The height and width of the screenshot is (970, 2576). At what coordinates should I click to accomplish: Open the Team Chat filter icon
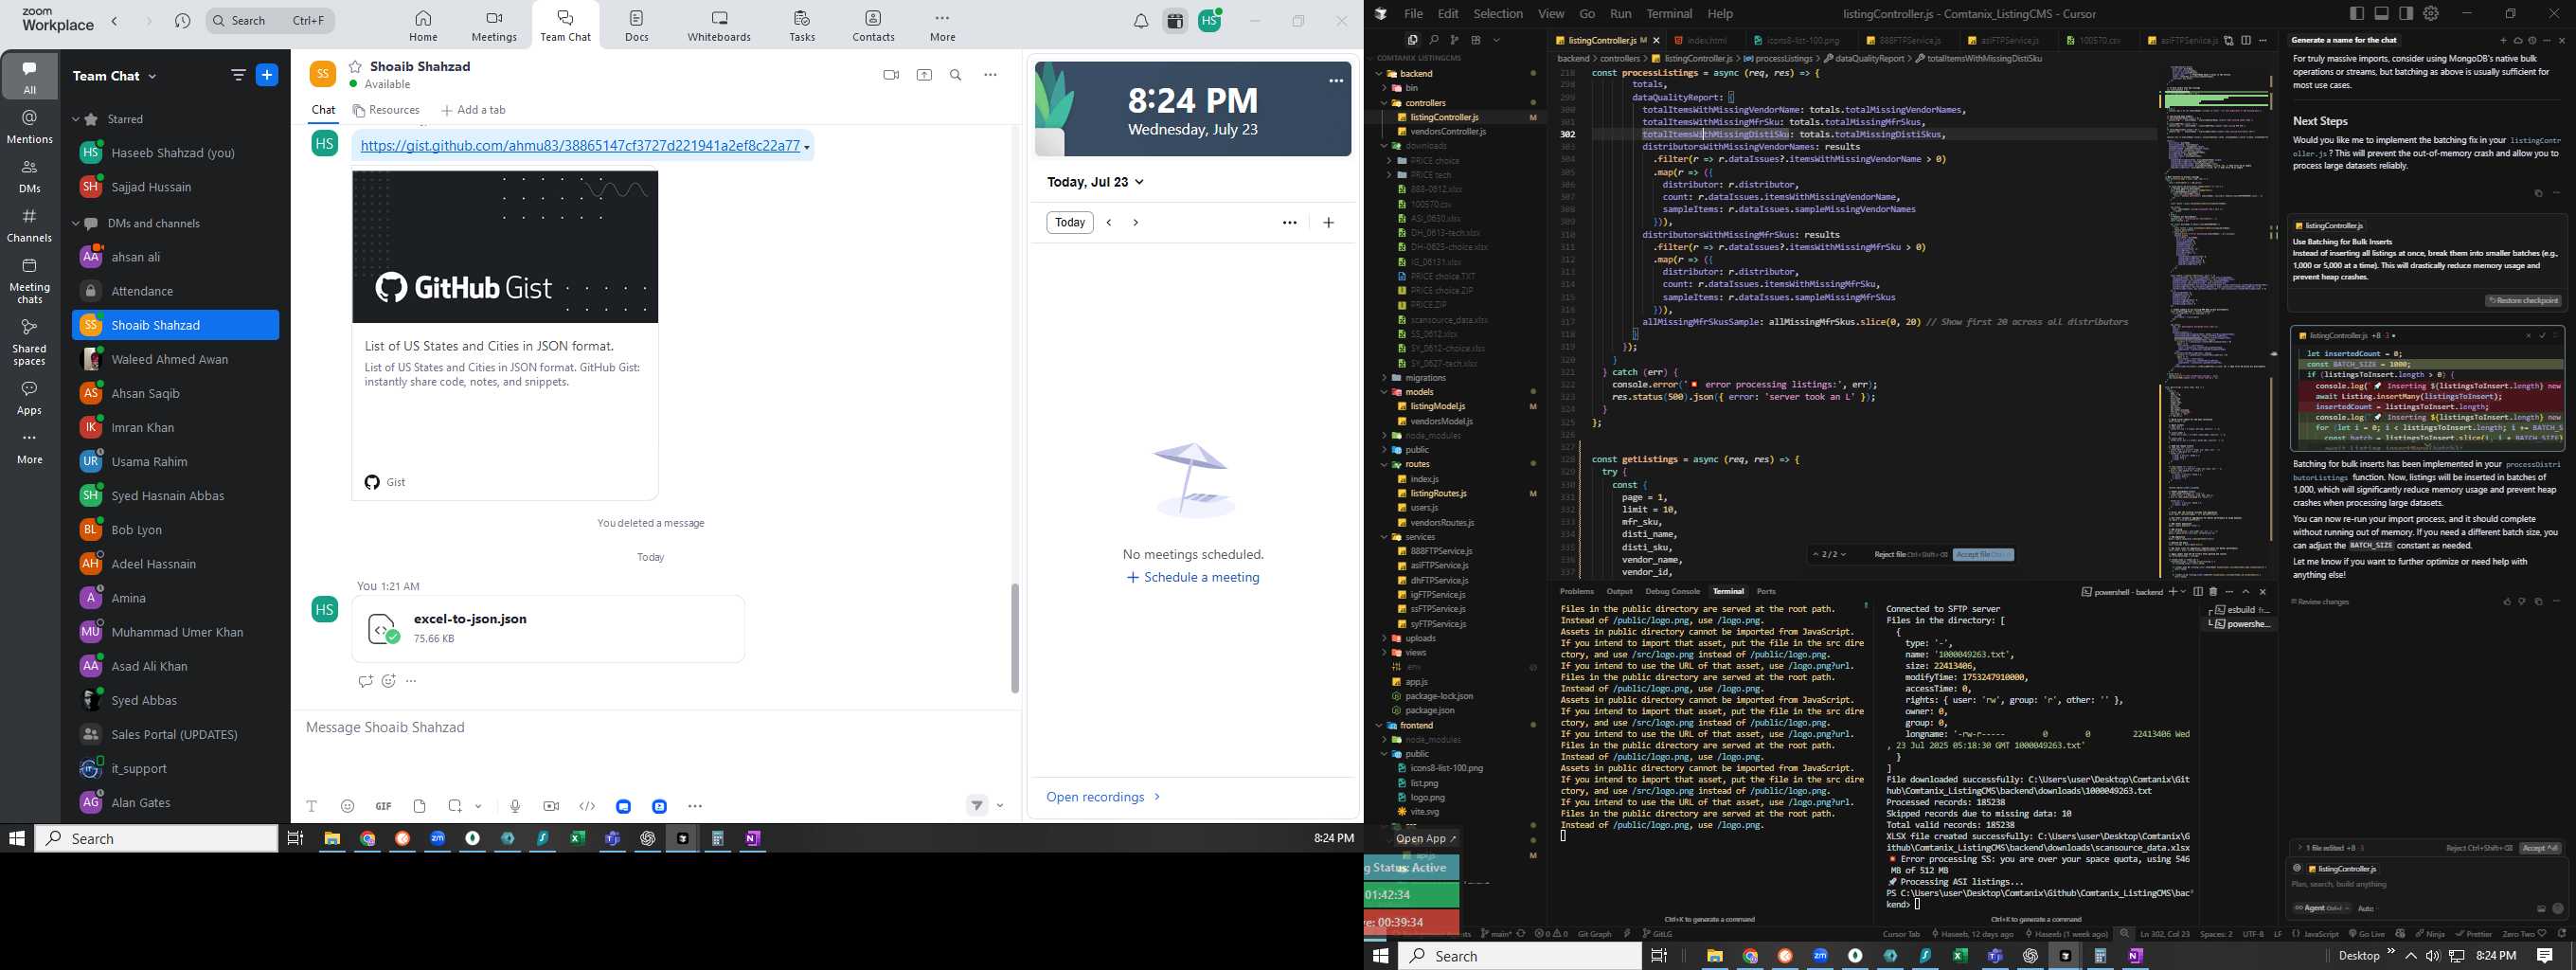[238, 75]
